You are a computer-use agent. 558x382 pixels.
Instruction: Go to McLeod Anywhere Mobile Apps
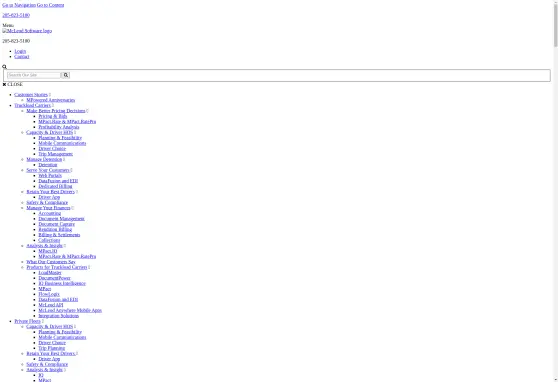click(x=70, y=310)
